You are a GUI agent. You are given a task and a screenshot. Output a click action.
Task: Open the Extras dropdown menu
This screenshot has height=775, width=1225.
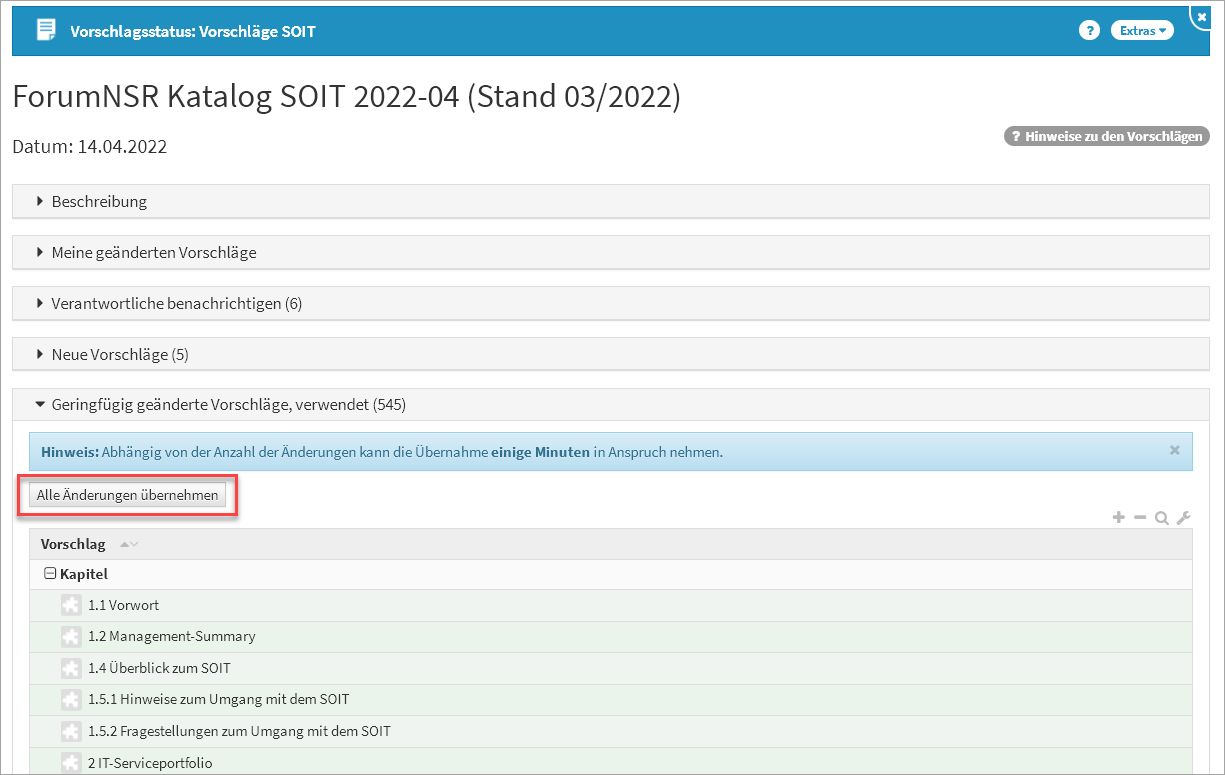(x=1142, y=31)
